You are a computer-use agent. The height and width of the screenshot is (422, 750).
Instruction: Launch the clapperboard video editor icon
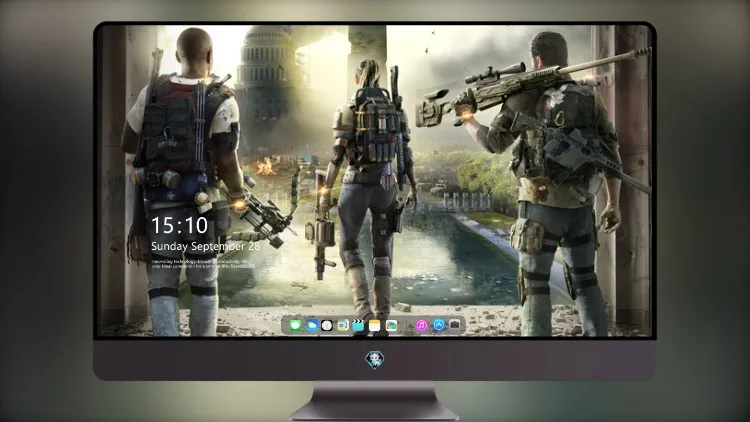[358, 326]
